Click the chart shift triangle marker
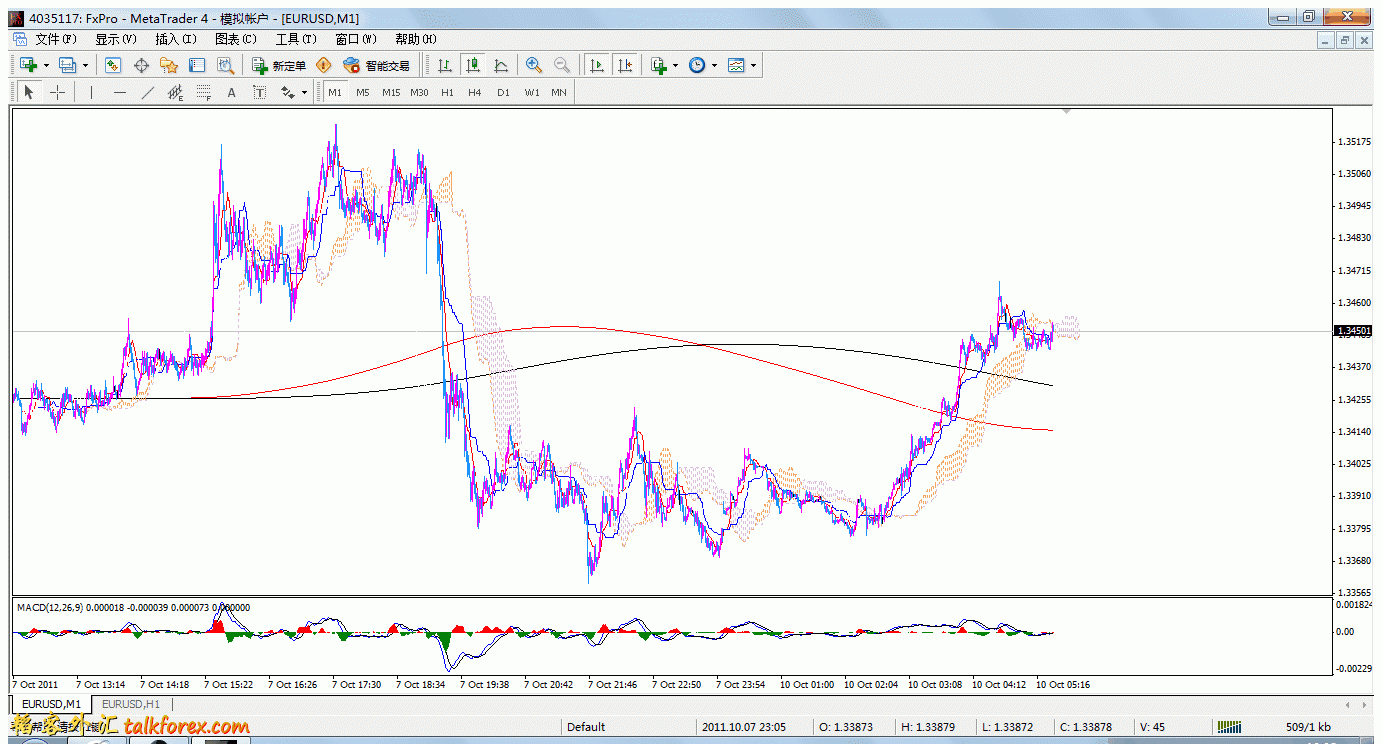 pos(1067,111)
